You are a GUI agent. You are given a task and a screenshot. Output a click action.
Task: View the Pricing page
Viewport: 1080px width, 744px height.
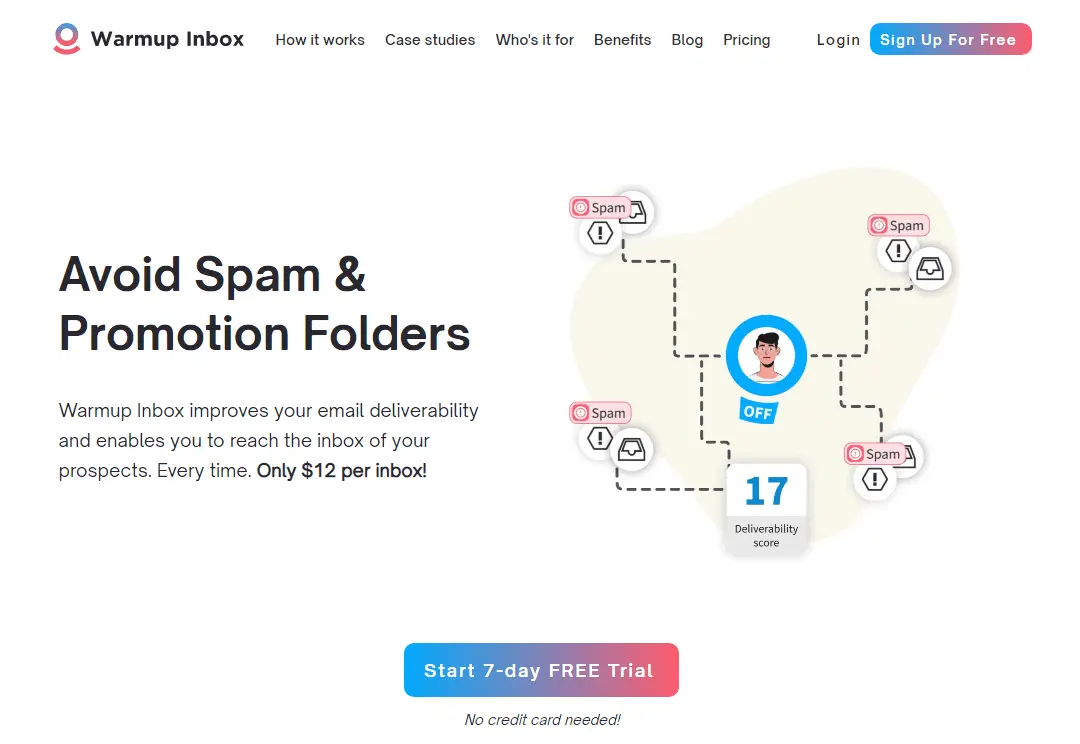pos(747,40)
